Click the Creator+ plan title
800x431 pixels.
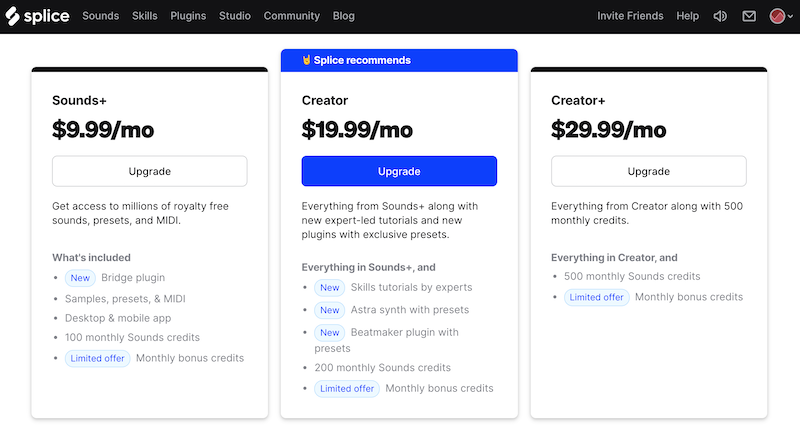(578, 100)
